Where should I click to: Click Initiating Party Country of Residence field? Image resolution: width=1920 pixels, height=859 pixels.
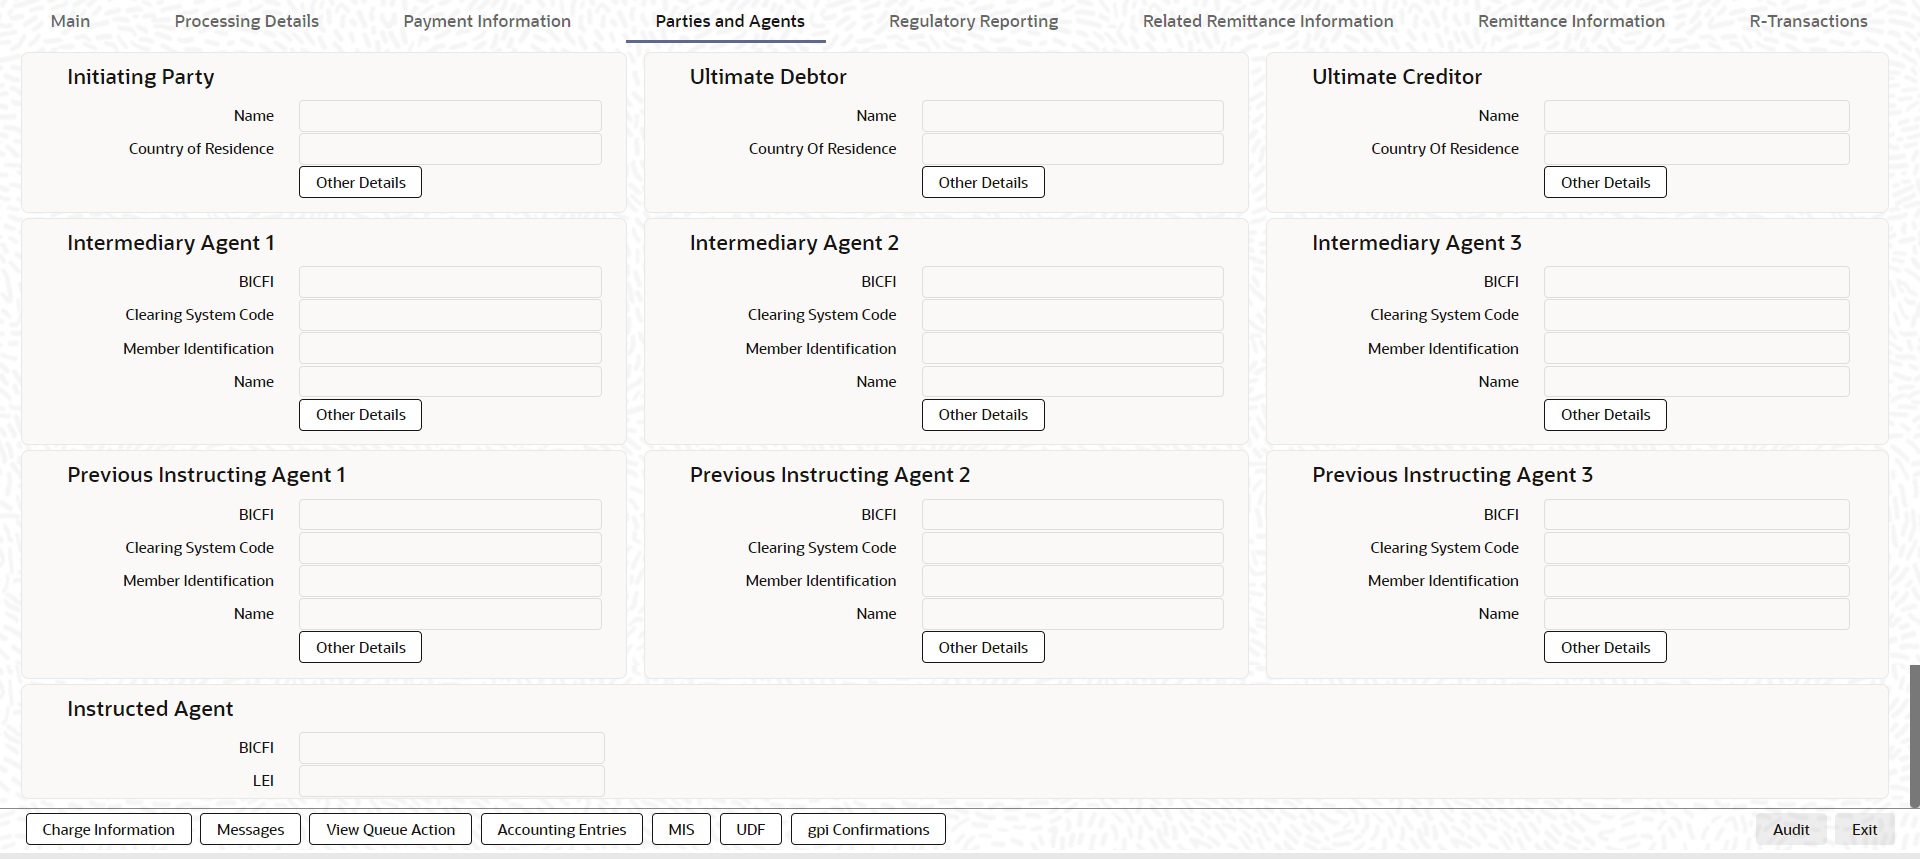tap(450, 149)
